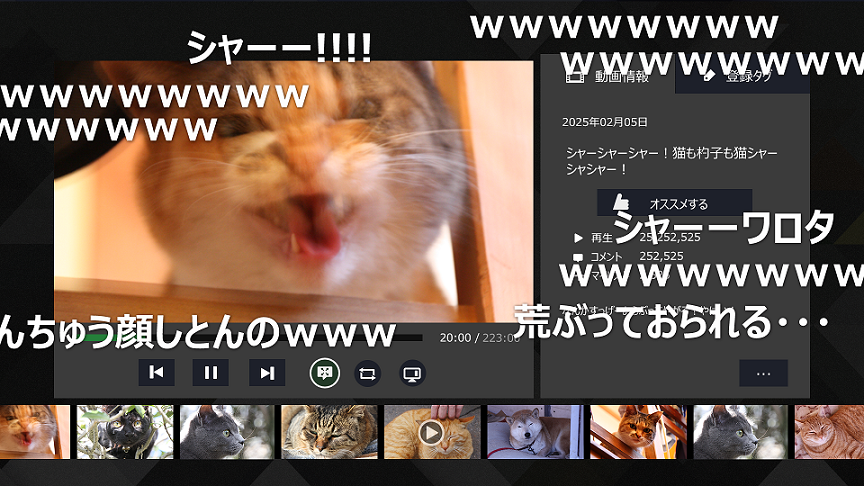Open the 動画情報 tab
This screenshot has width=864, height=486.
coord(608,75)
